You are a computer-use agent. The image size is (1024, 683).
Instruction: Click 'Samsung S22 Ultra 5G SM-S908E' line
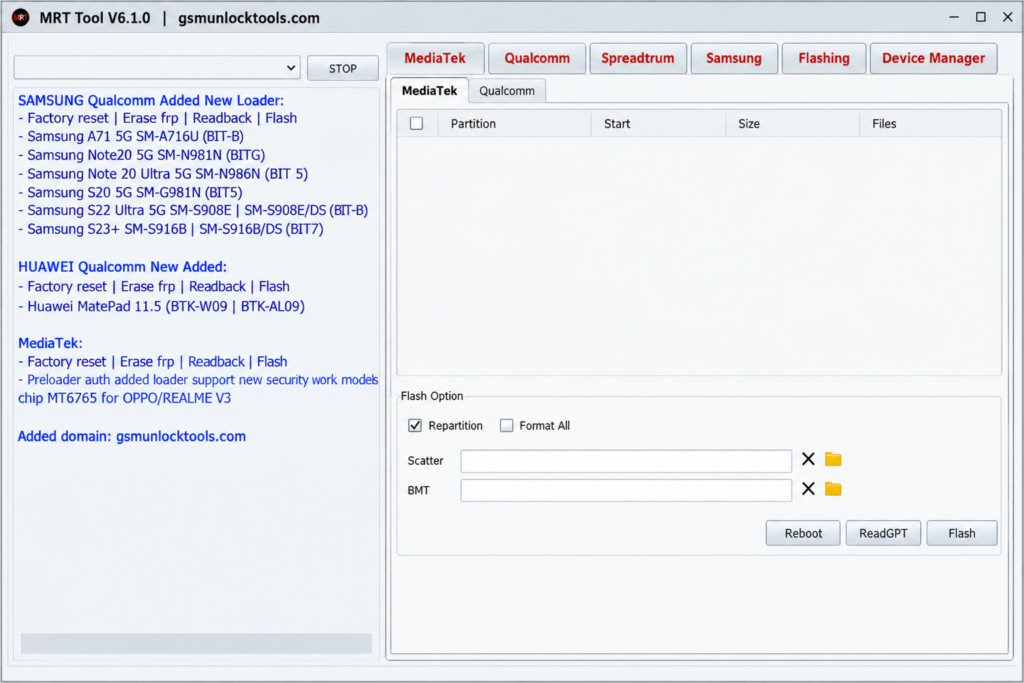[193, 210]
